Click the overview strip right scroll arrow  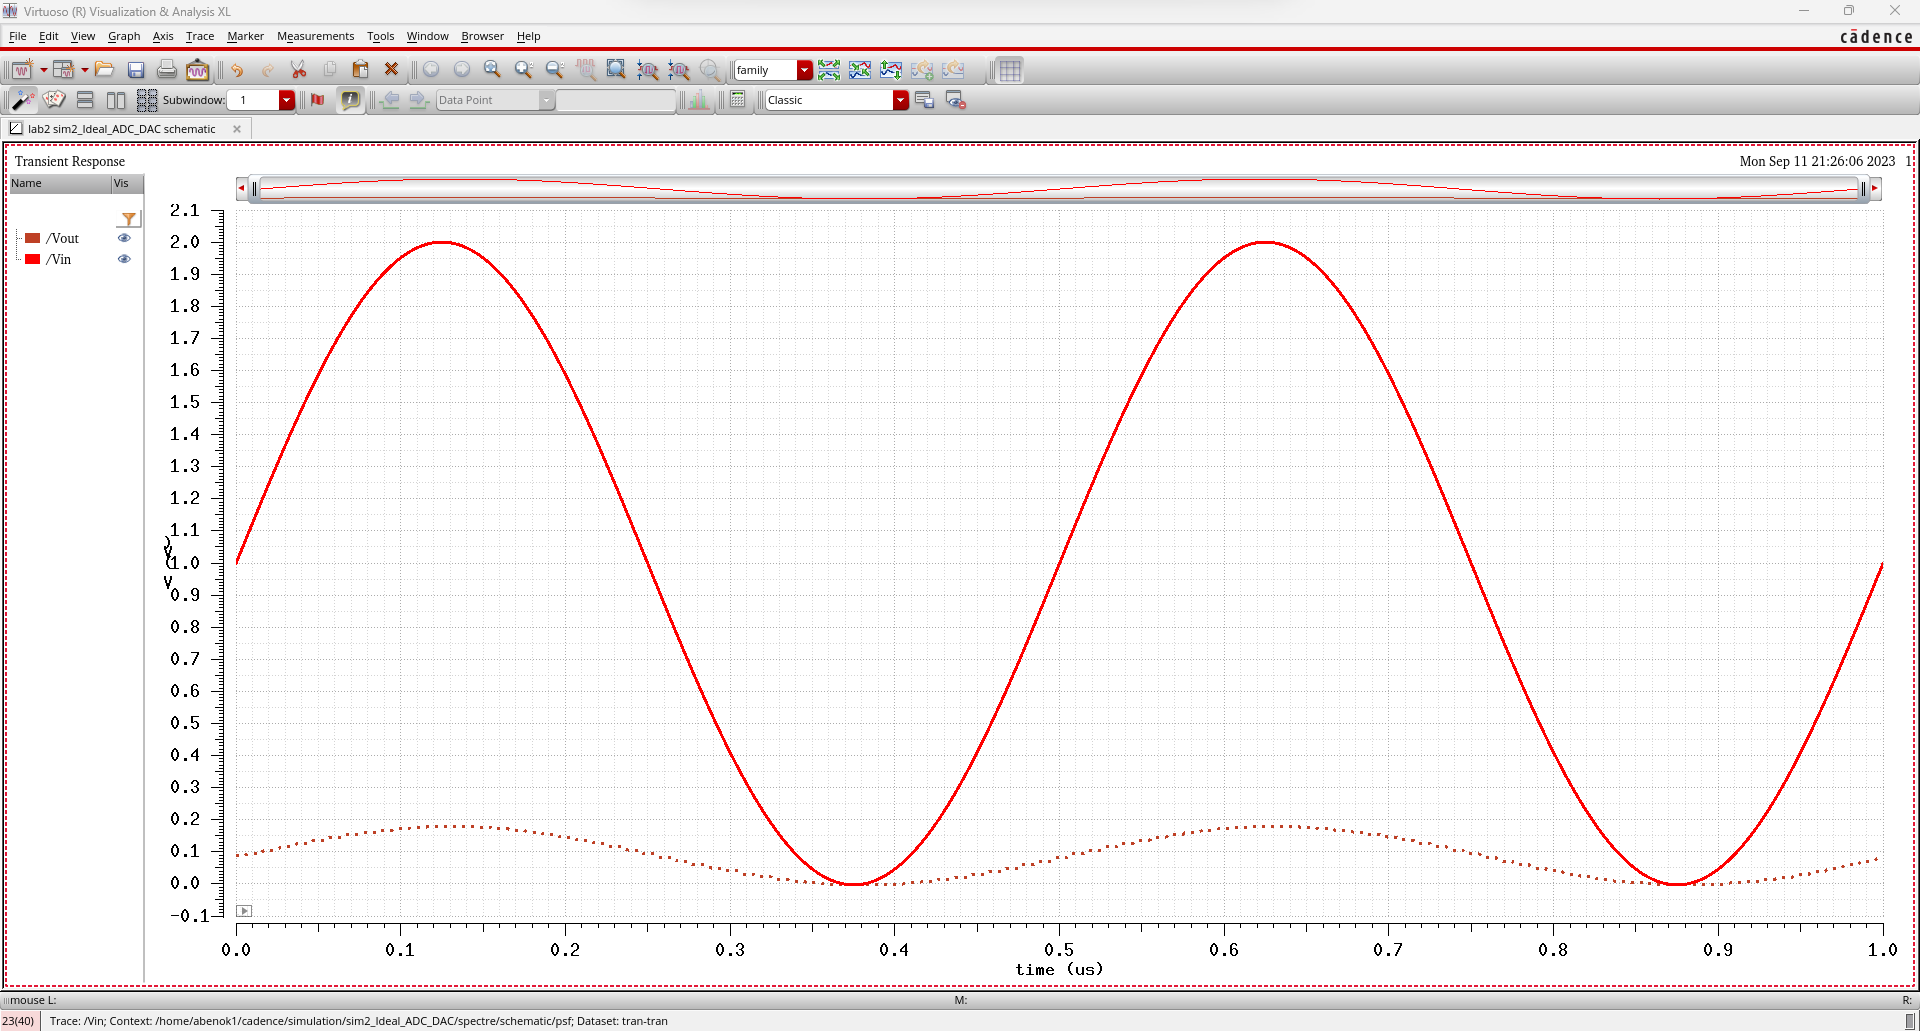[x=1875, y=188]
